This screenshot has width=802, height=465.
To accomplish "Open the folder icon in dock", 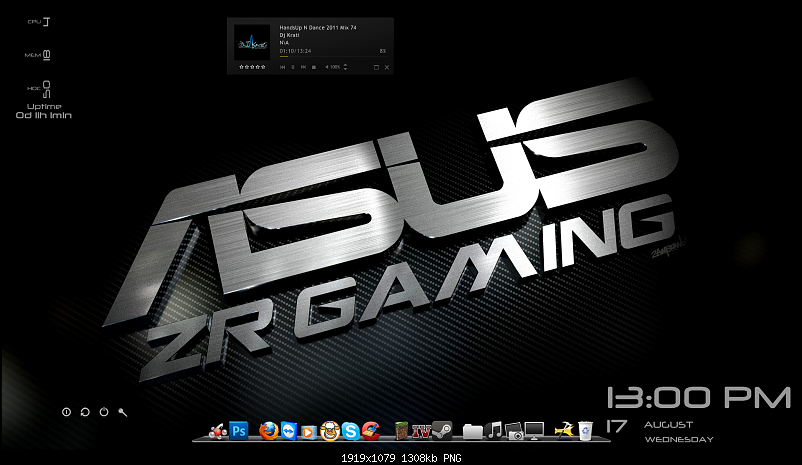I will click(x=473, y=432).
